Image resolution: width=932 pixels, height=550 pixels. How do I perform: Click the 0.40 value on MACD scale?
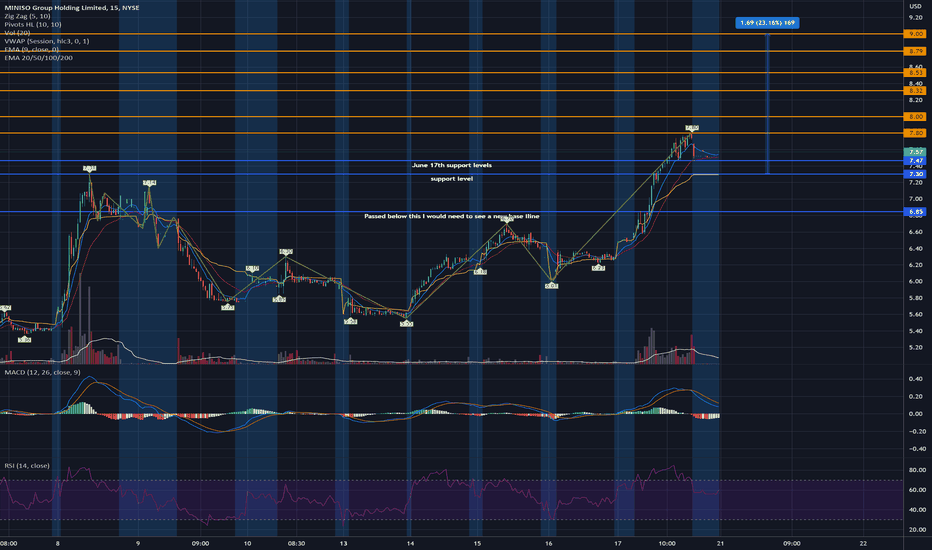click(915, 379)
